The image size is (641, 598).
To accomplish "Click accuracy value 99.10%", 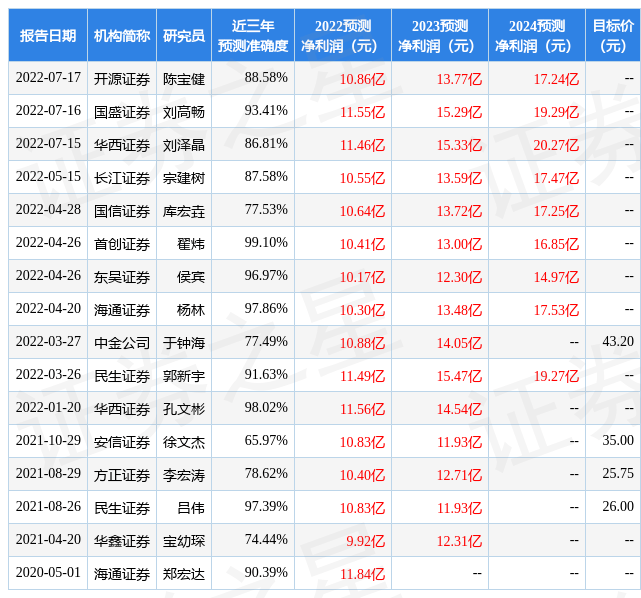I will 266,243.
